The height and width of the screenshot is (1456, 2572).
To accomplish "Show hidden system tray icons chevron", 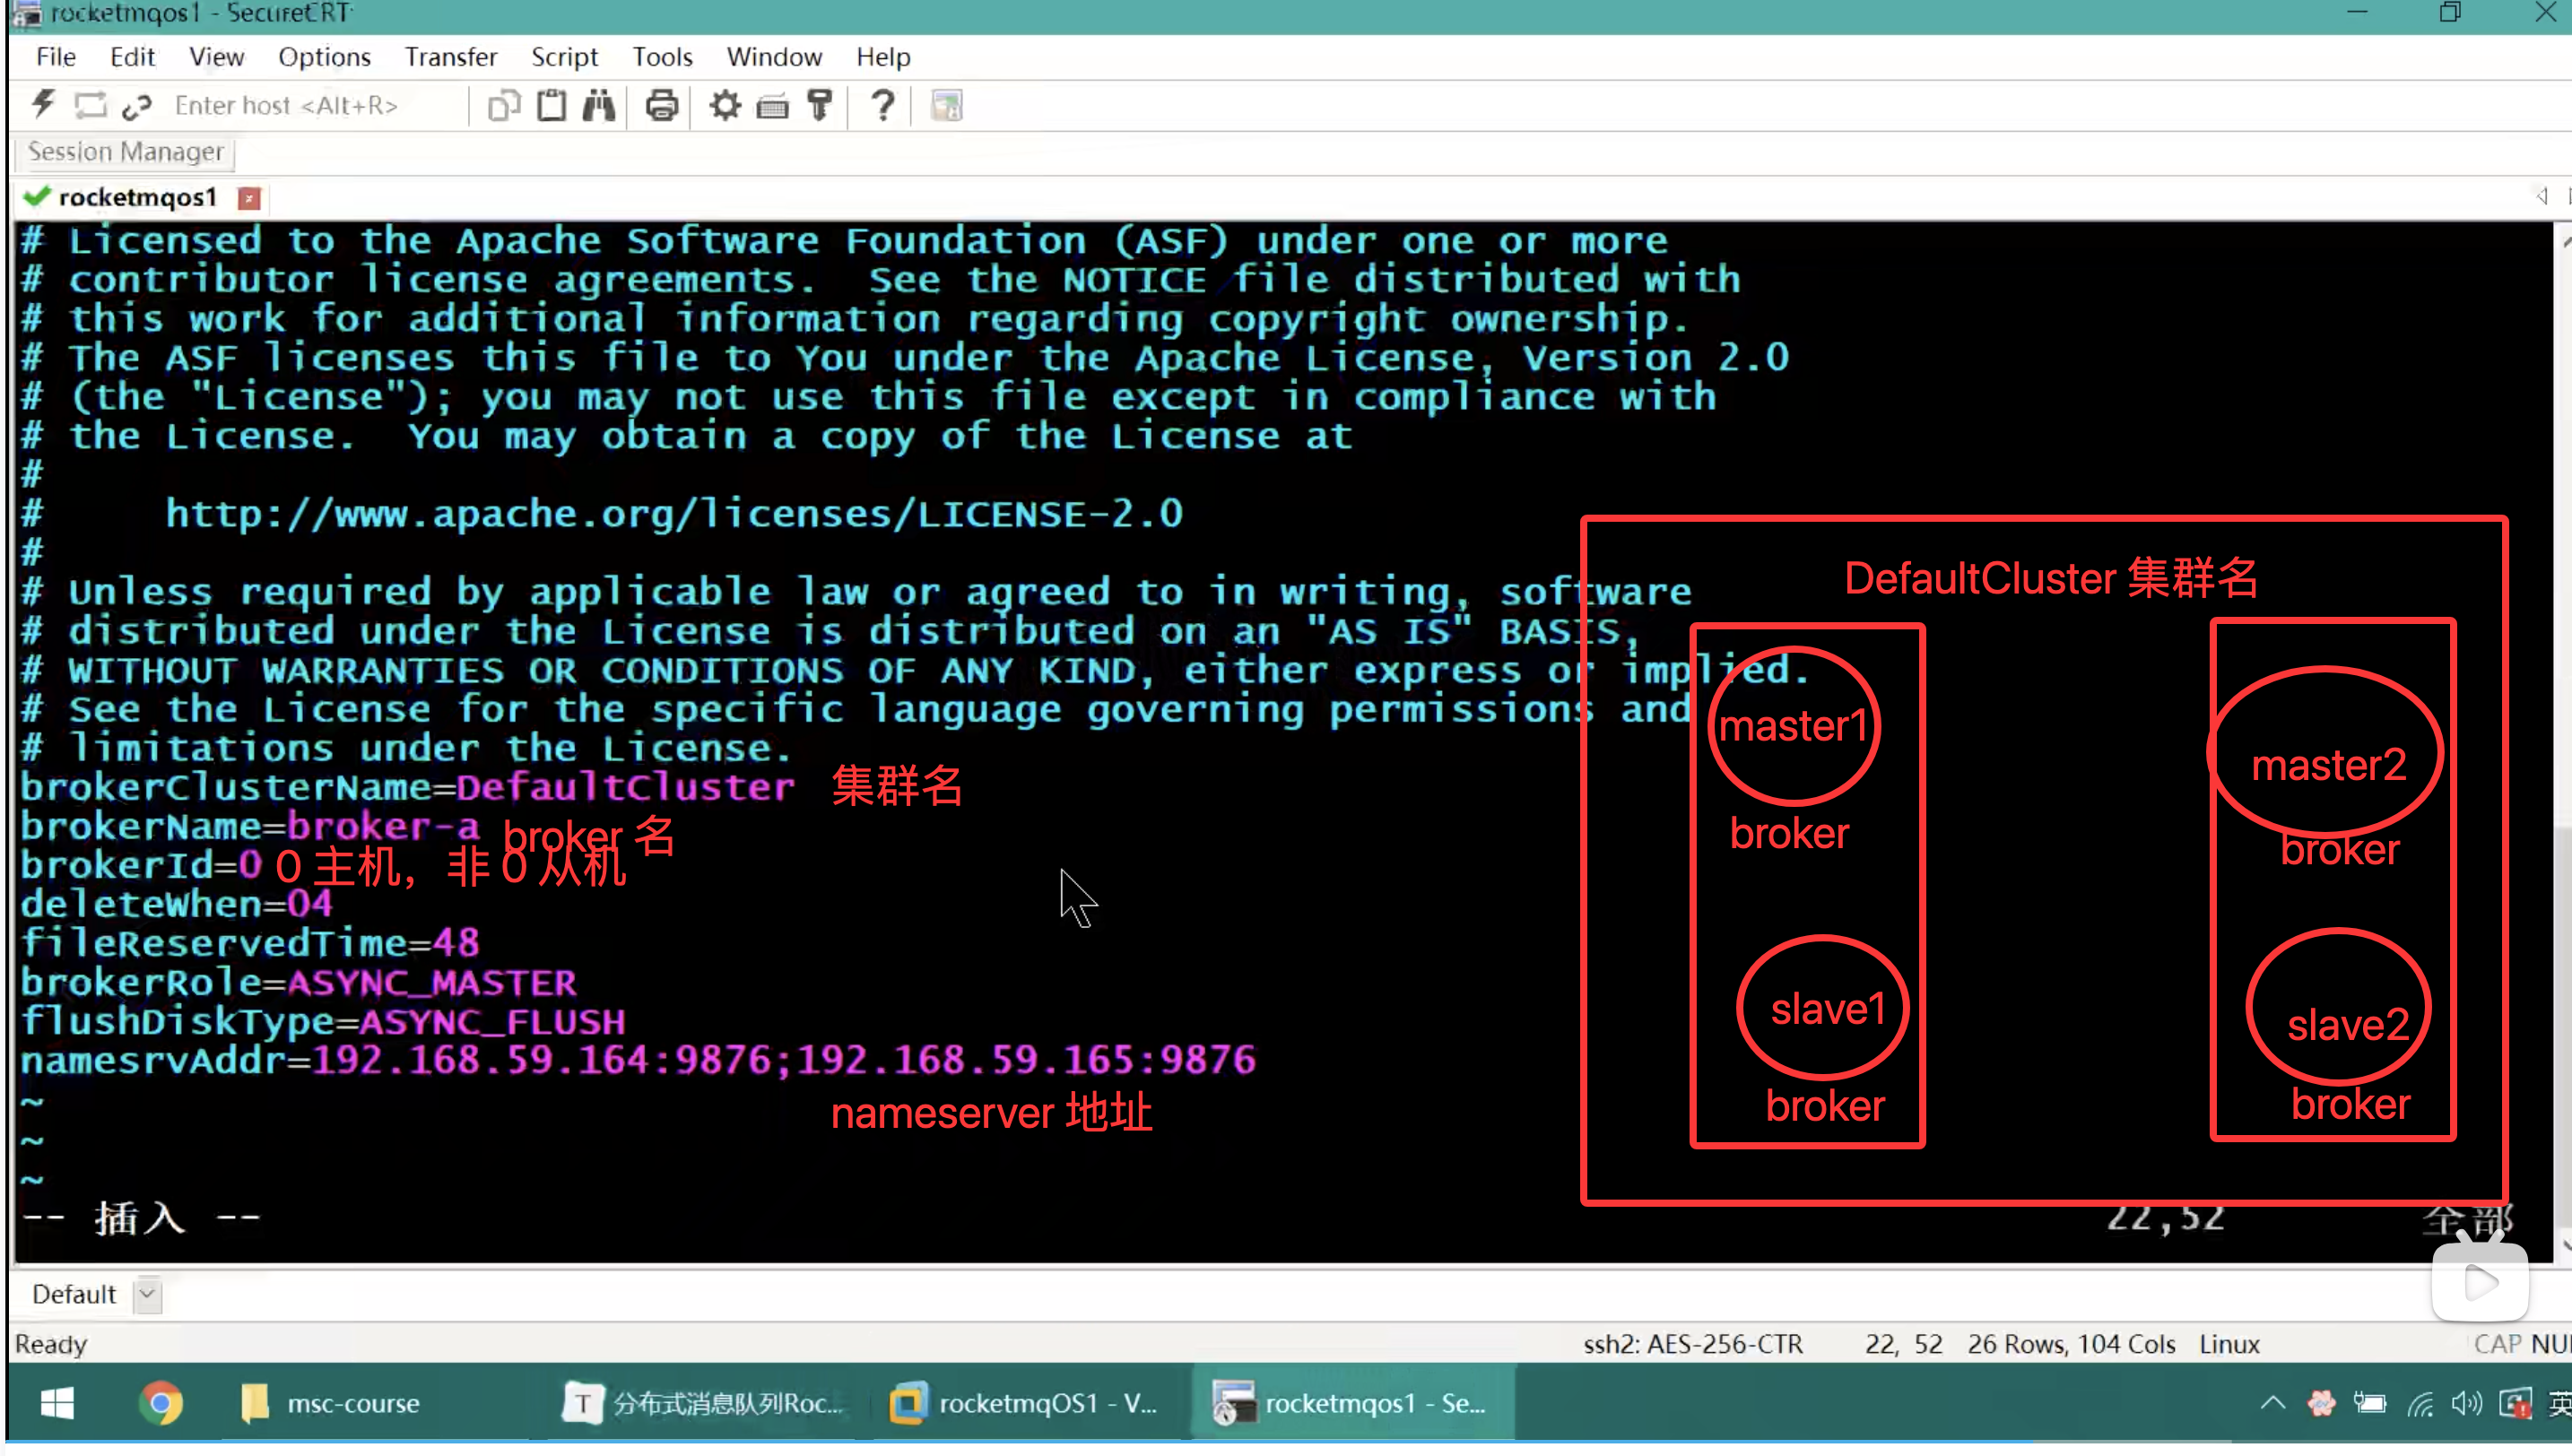I will [2272, 1403].
